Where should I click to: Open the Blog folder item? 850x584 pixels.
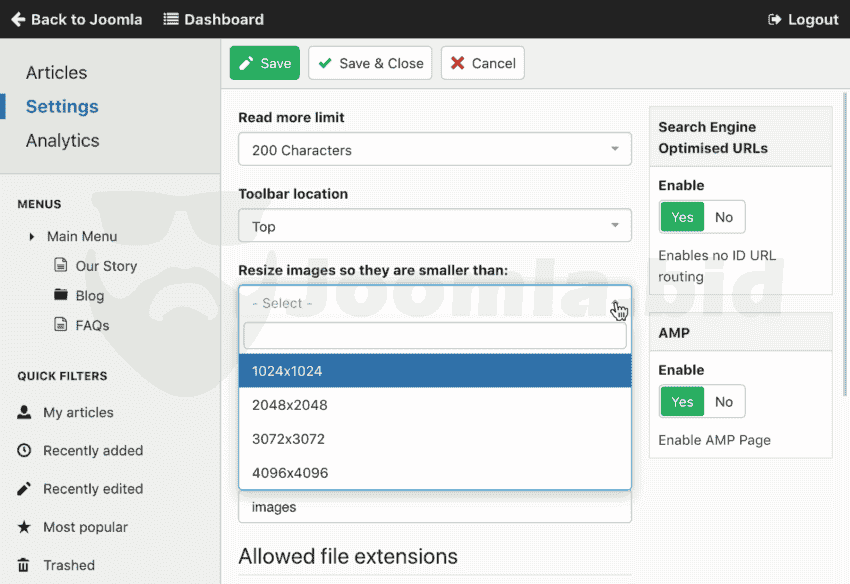click(89, 296)
